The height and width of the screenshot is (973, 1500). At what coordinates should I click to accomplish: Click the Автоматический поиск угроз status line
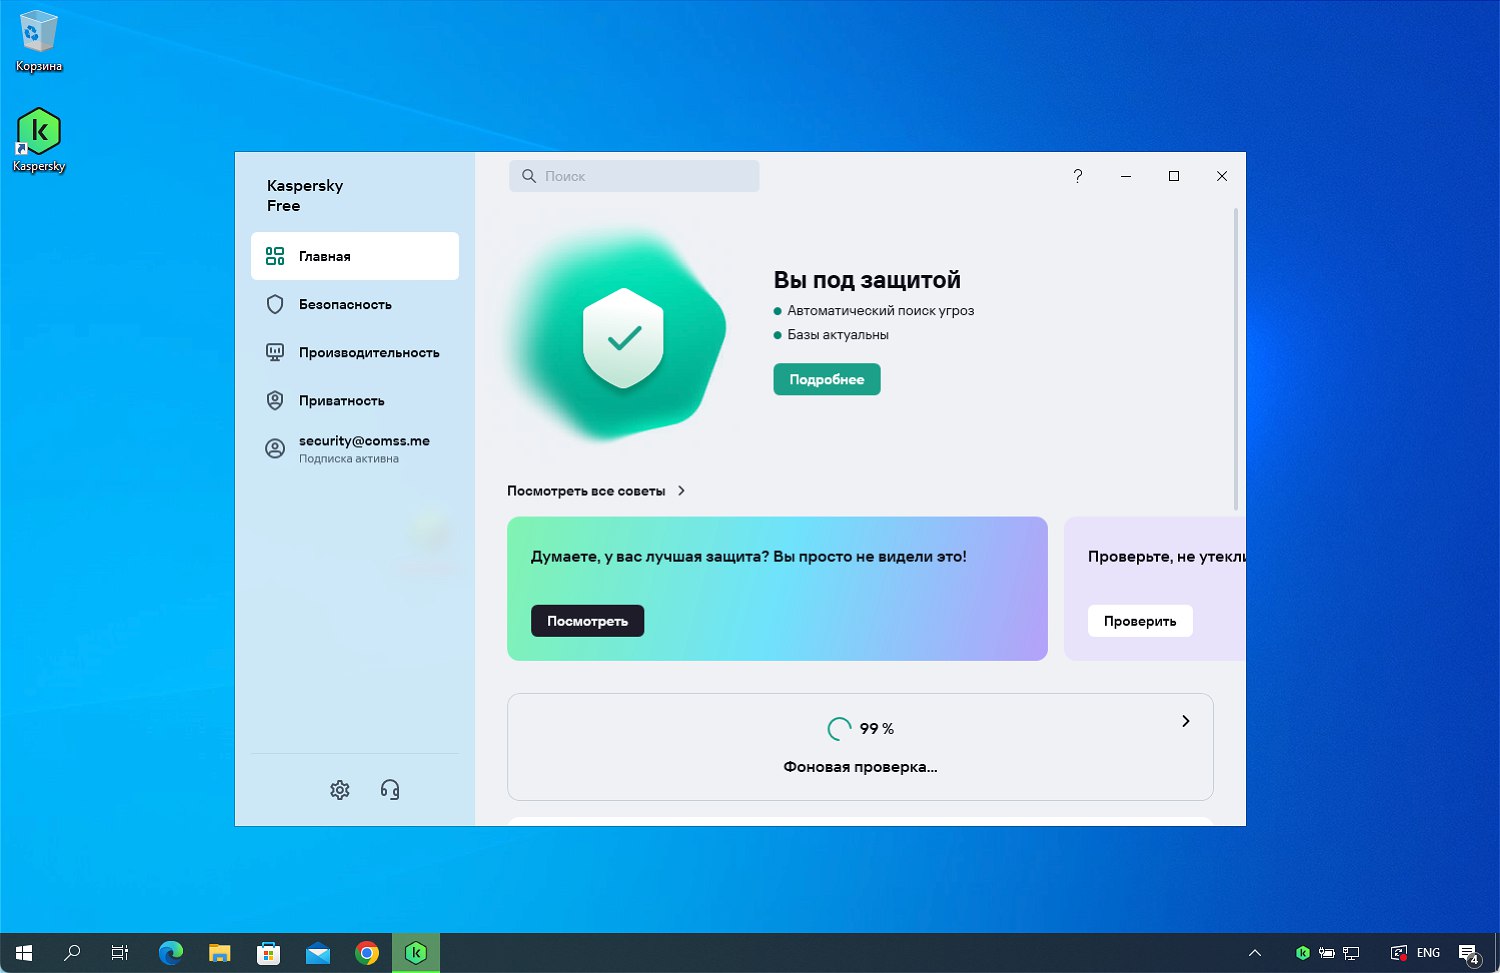click(x=880, y=311)
